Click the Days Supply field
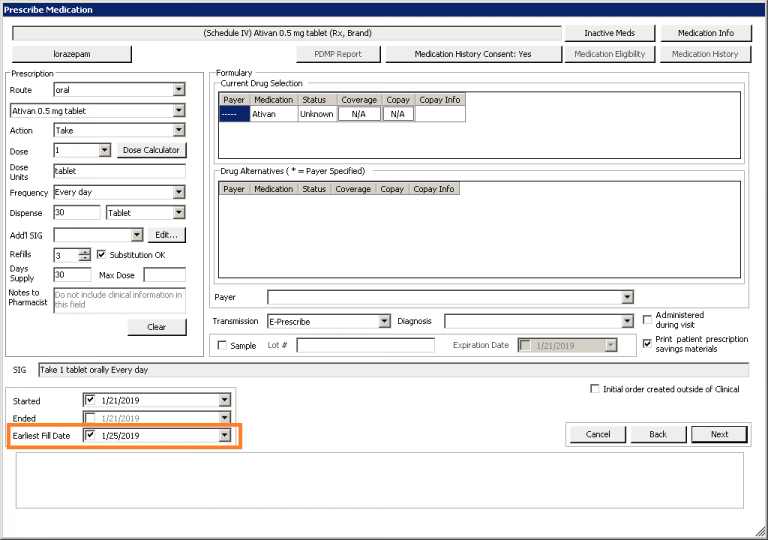The height and width of the screenshot is (540, 768). click(x=72, y=274)
